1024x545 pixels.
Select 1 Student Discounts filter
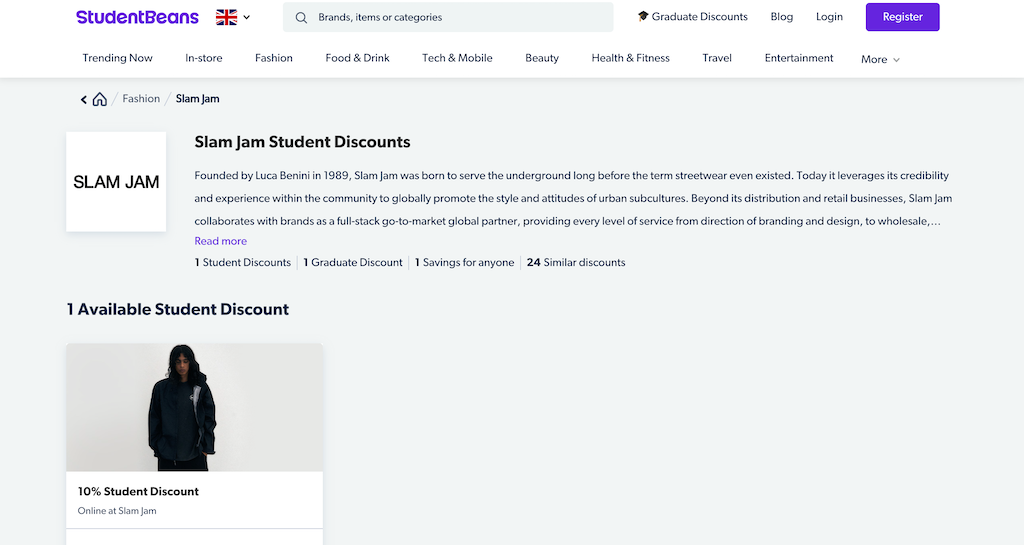coord(243,262)
